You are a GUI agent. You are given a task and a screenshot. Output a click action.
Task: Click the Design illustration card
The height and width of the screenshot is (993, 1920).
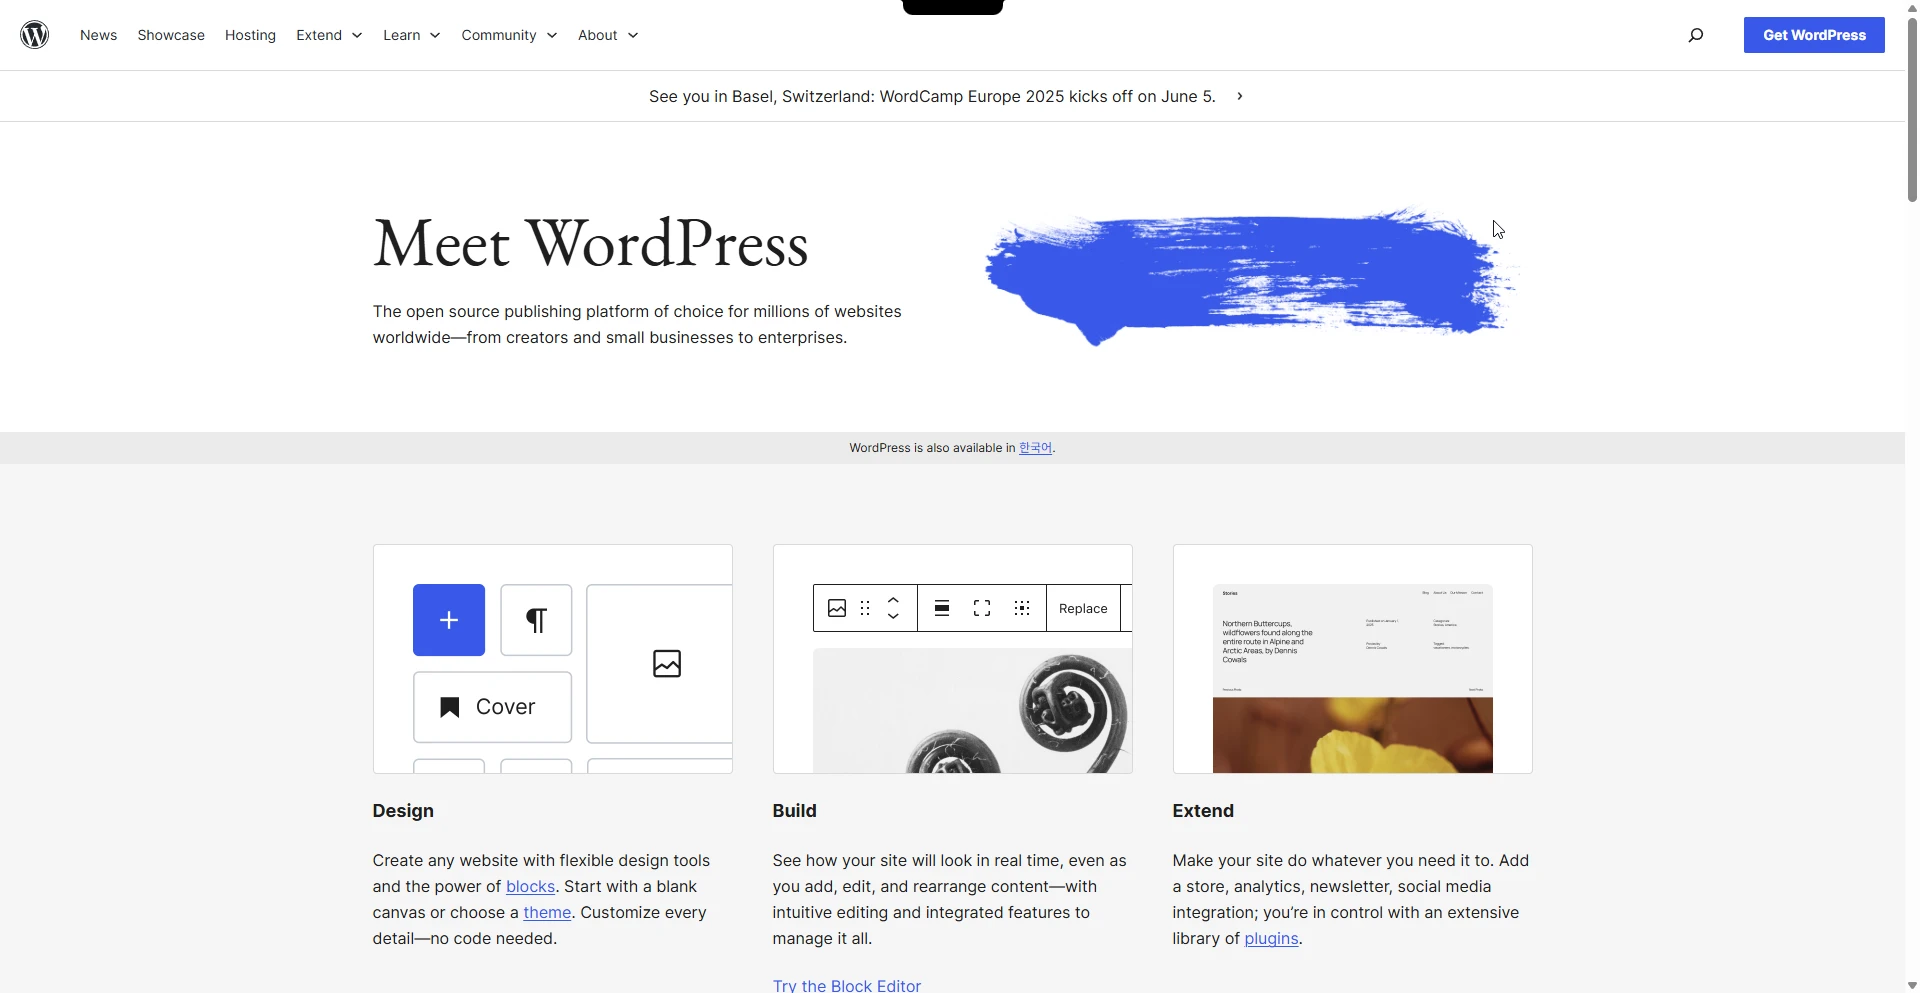click(553, 659)
